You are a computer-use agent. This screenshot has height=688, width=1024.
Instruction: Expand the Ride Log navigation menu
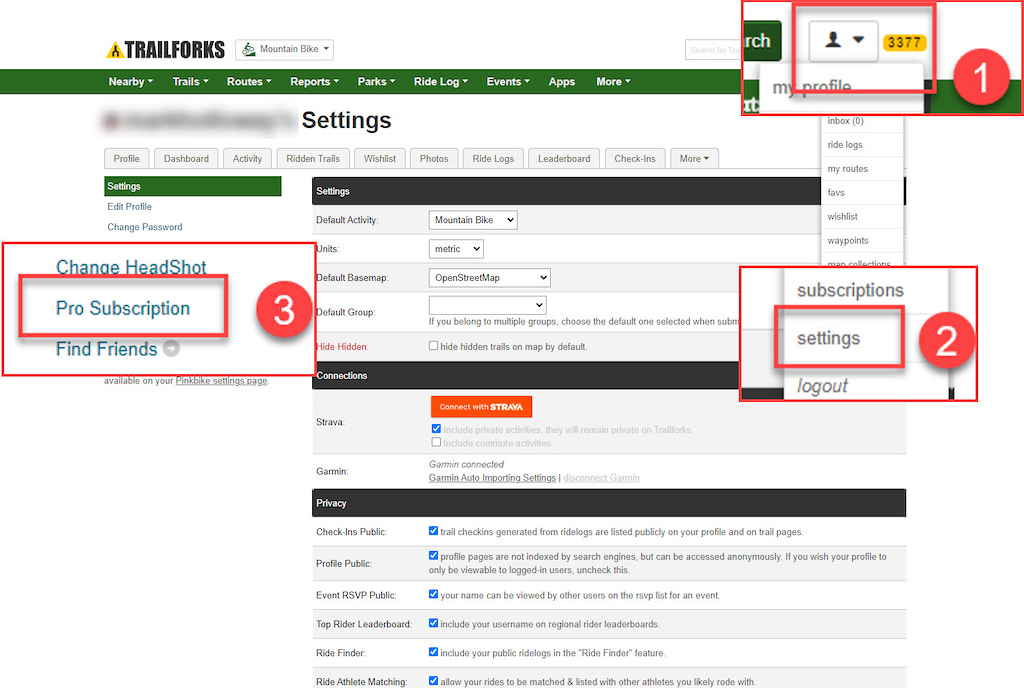point(440,82)
